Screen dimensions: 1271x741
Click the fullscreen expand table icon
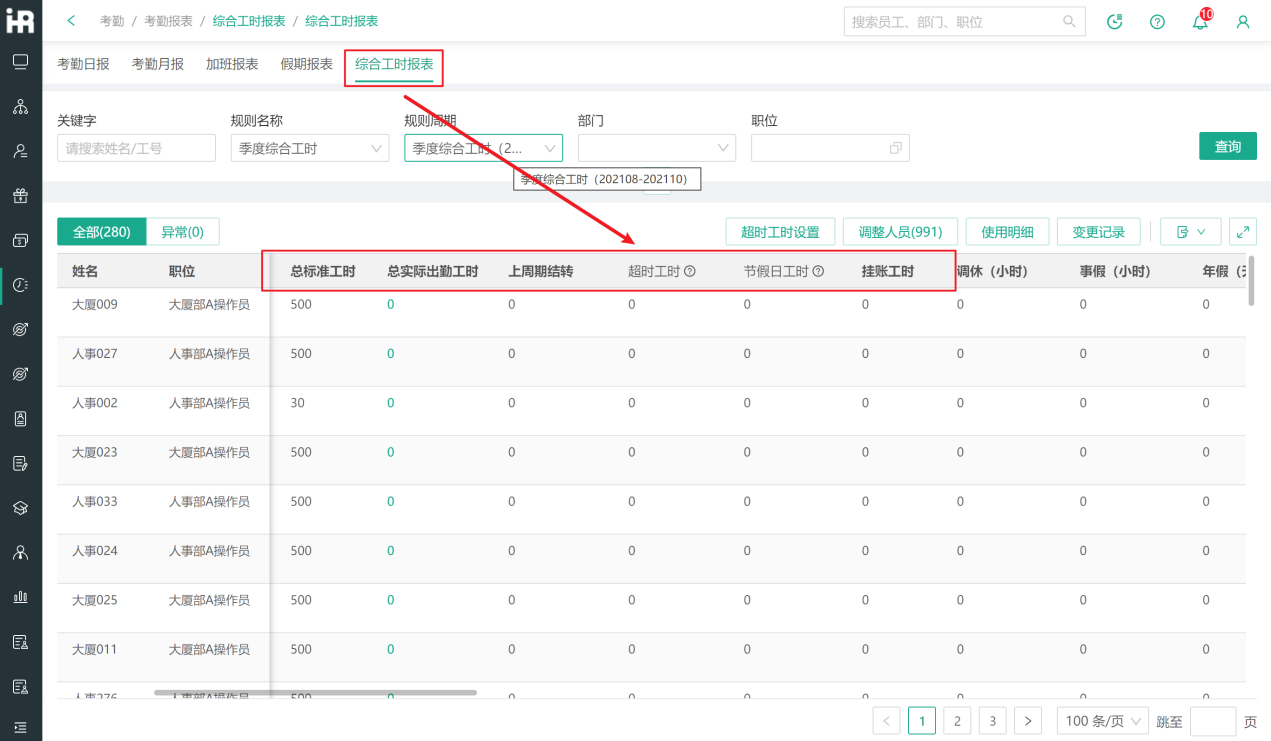tap(1242, 232)
